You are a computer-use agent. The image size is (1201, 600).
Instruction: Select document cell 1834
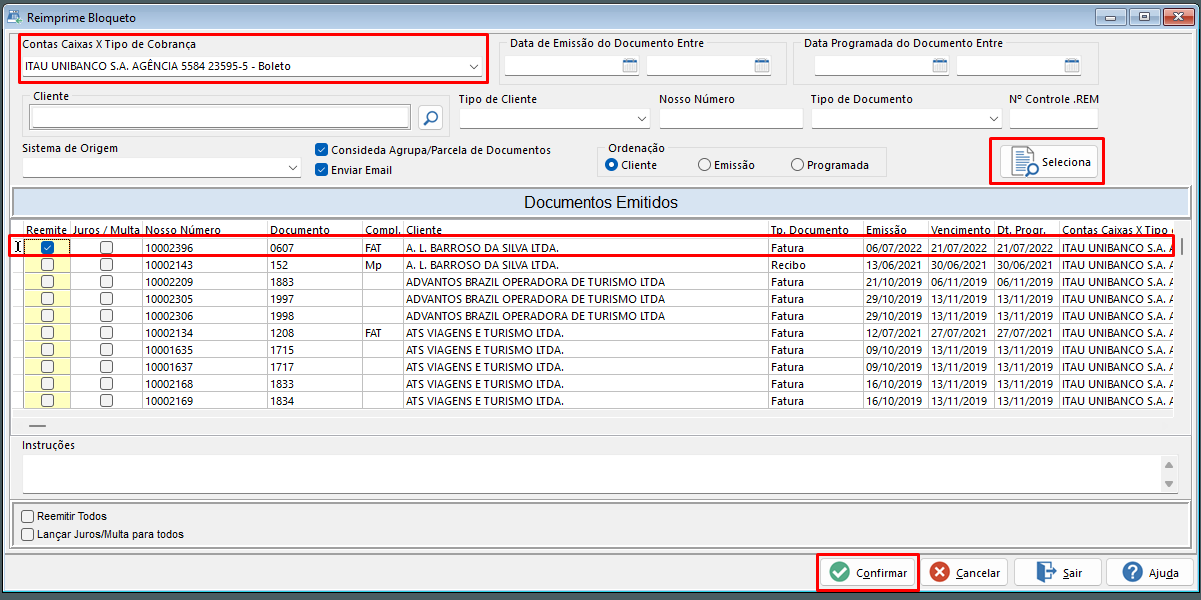[x=315, y=401]
